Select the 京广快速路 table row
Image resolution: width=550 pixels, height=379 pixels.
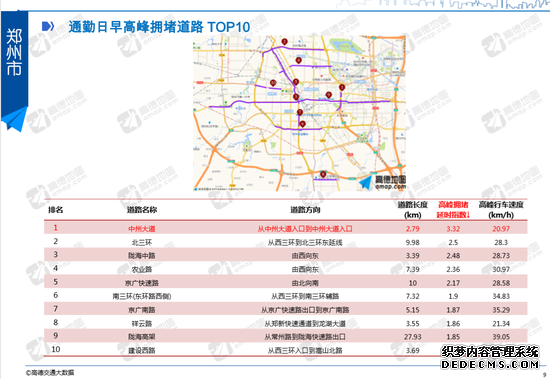coord(286,282)
